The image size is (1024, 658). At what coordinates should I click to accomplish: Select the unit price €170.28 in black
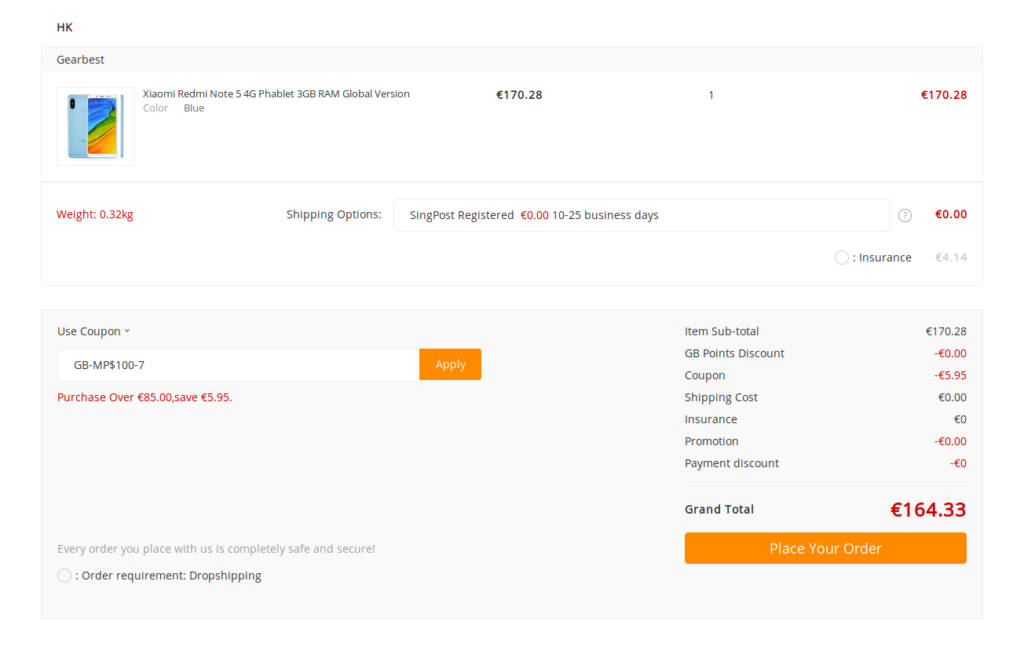519,95
